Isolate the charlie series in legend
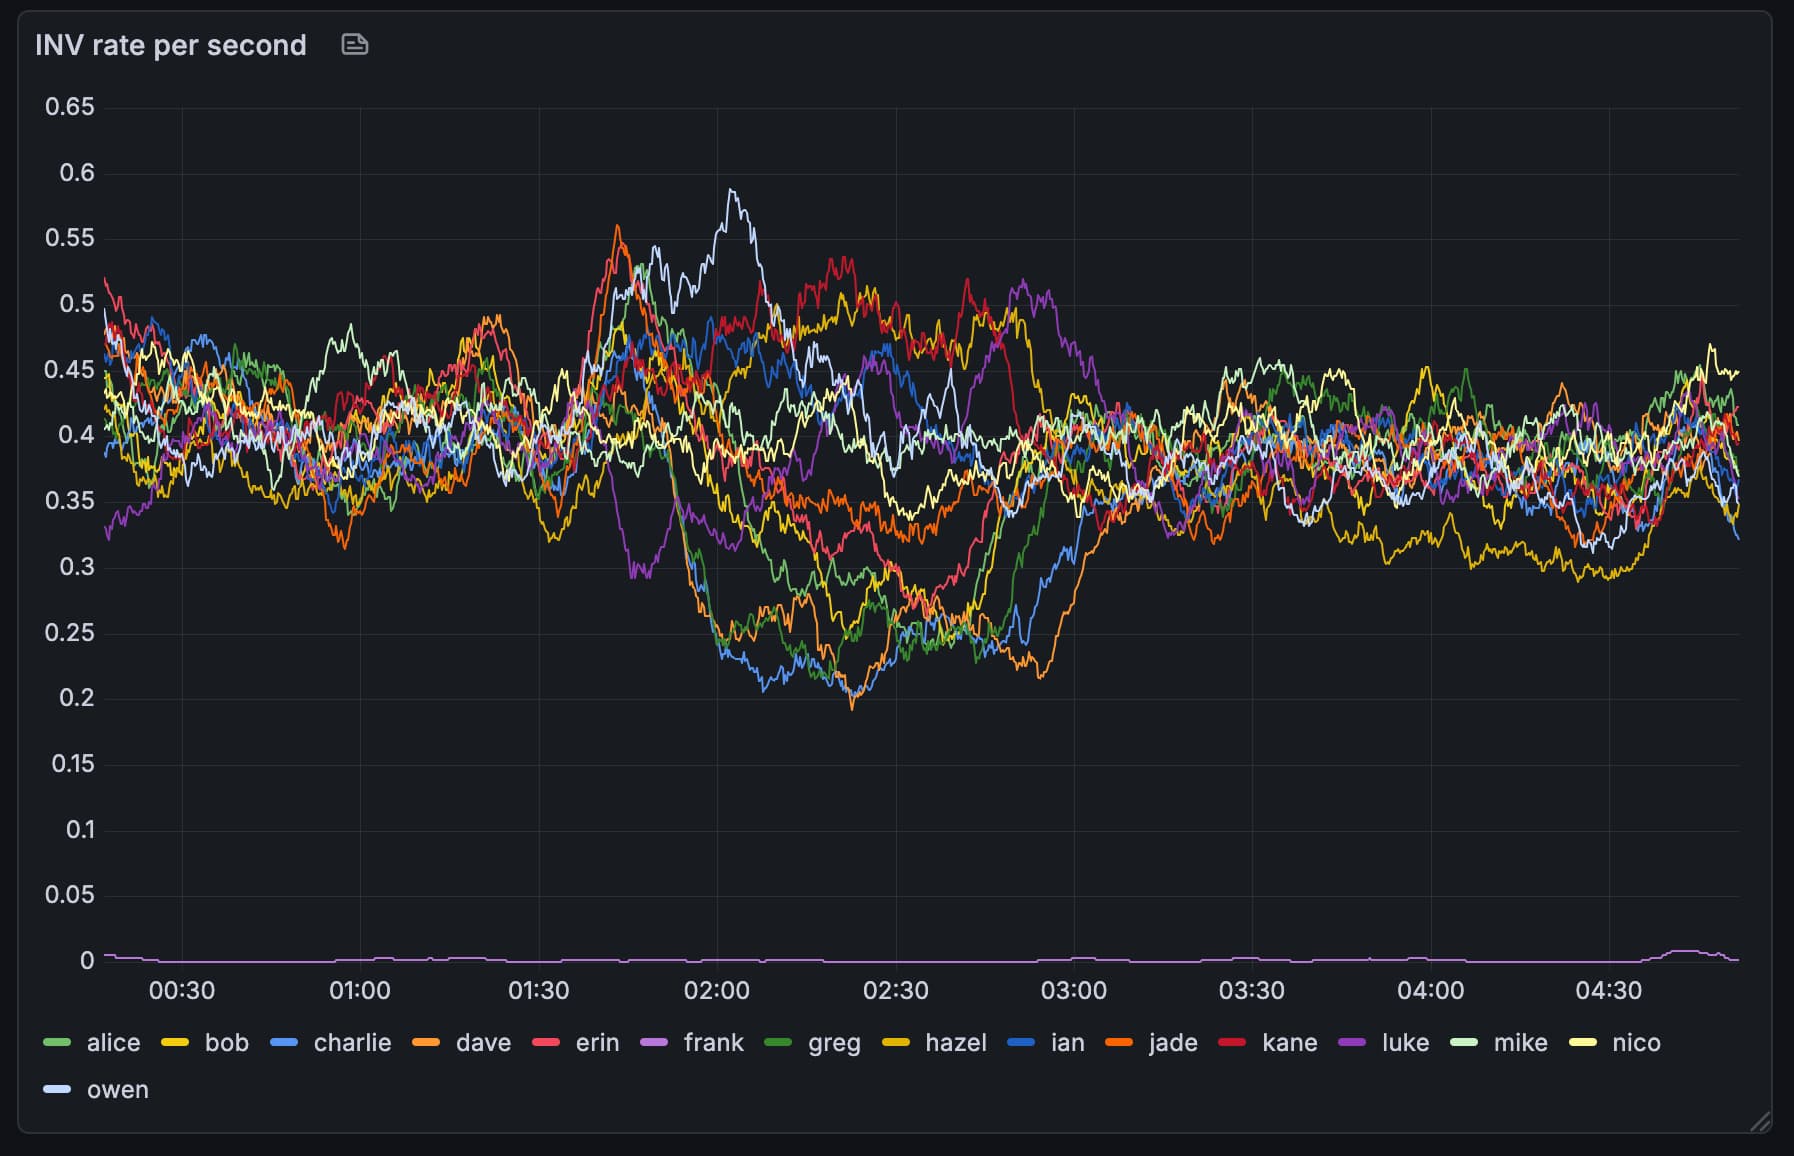This screenshot has height=1156, width=1794. pyautogui.click(x=352, y=1043)
